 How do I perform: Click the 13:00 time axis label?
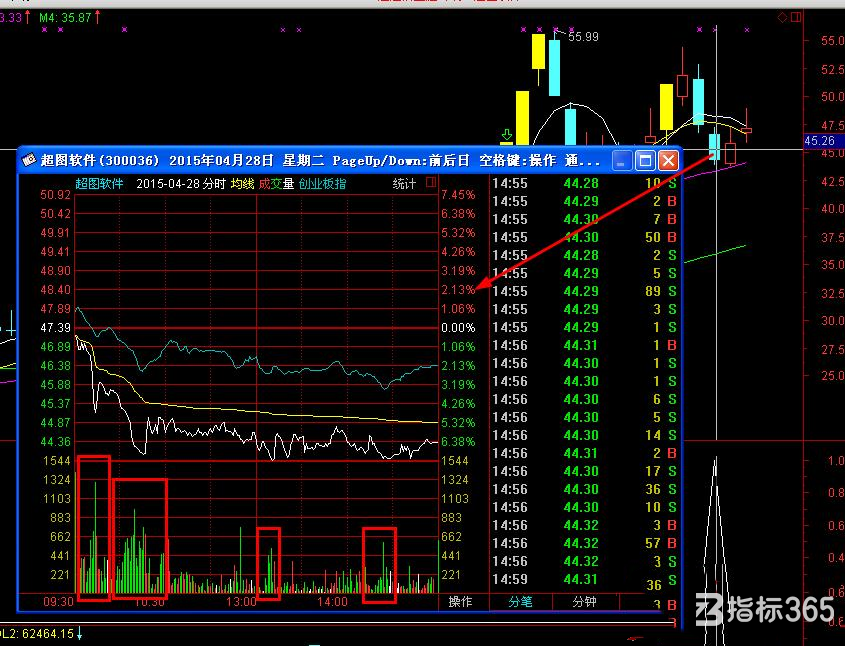pos(241,601)
